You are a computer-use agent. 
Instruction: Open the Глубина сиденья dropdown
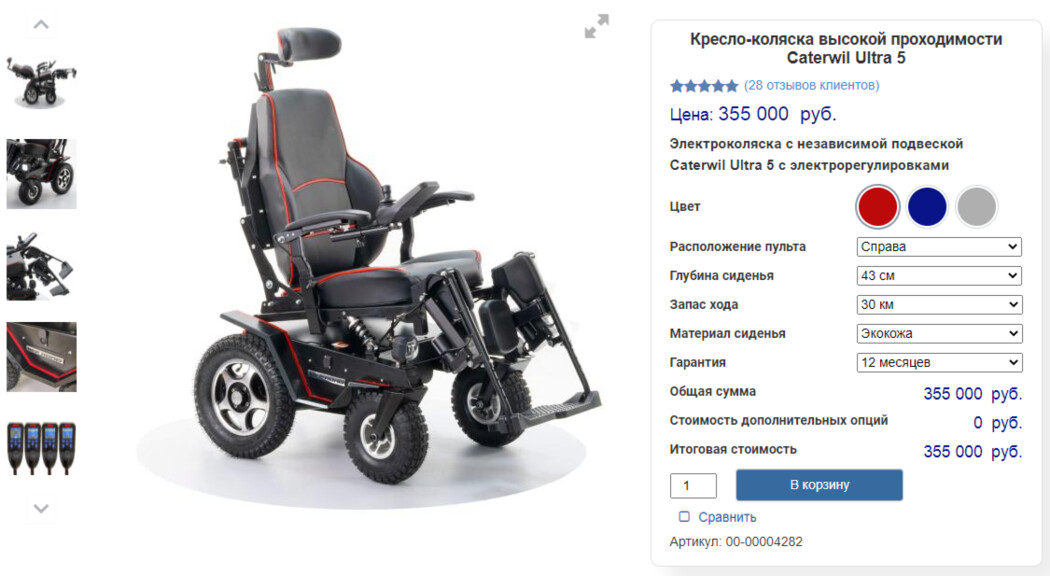[x=939, y=275]
